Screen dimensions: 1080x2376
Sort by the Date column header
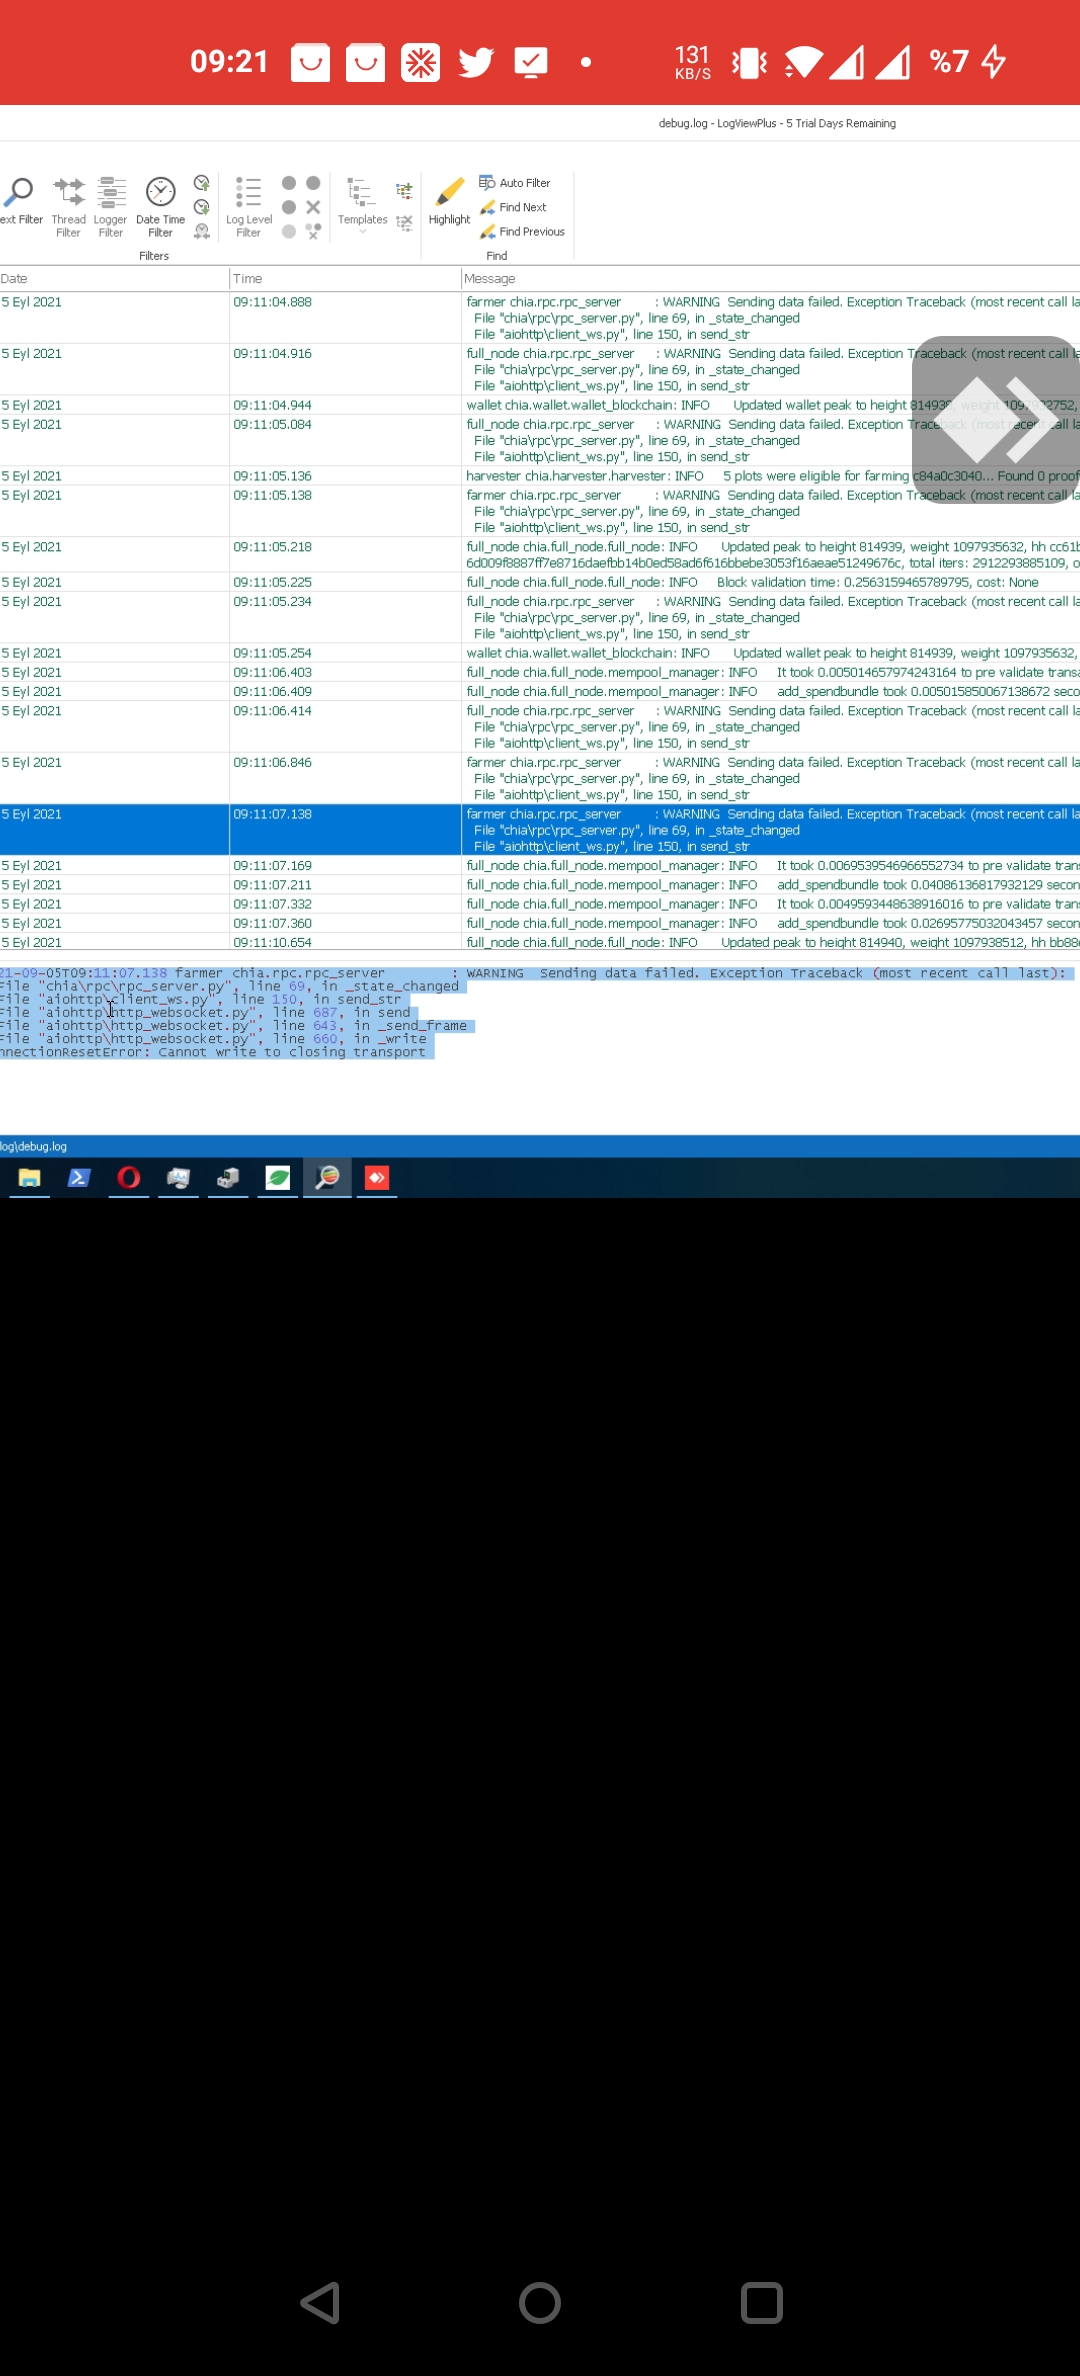114,278
